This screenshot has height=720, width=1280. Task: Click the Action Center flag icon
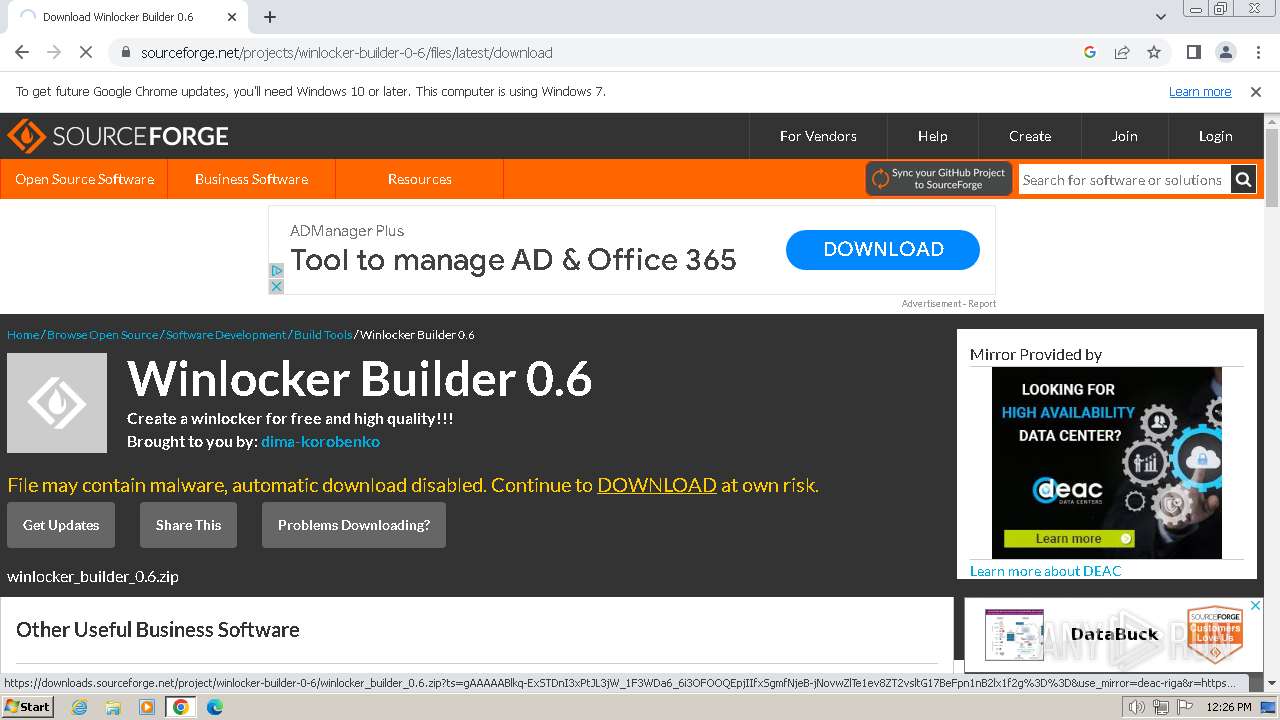coord(1185,707)
